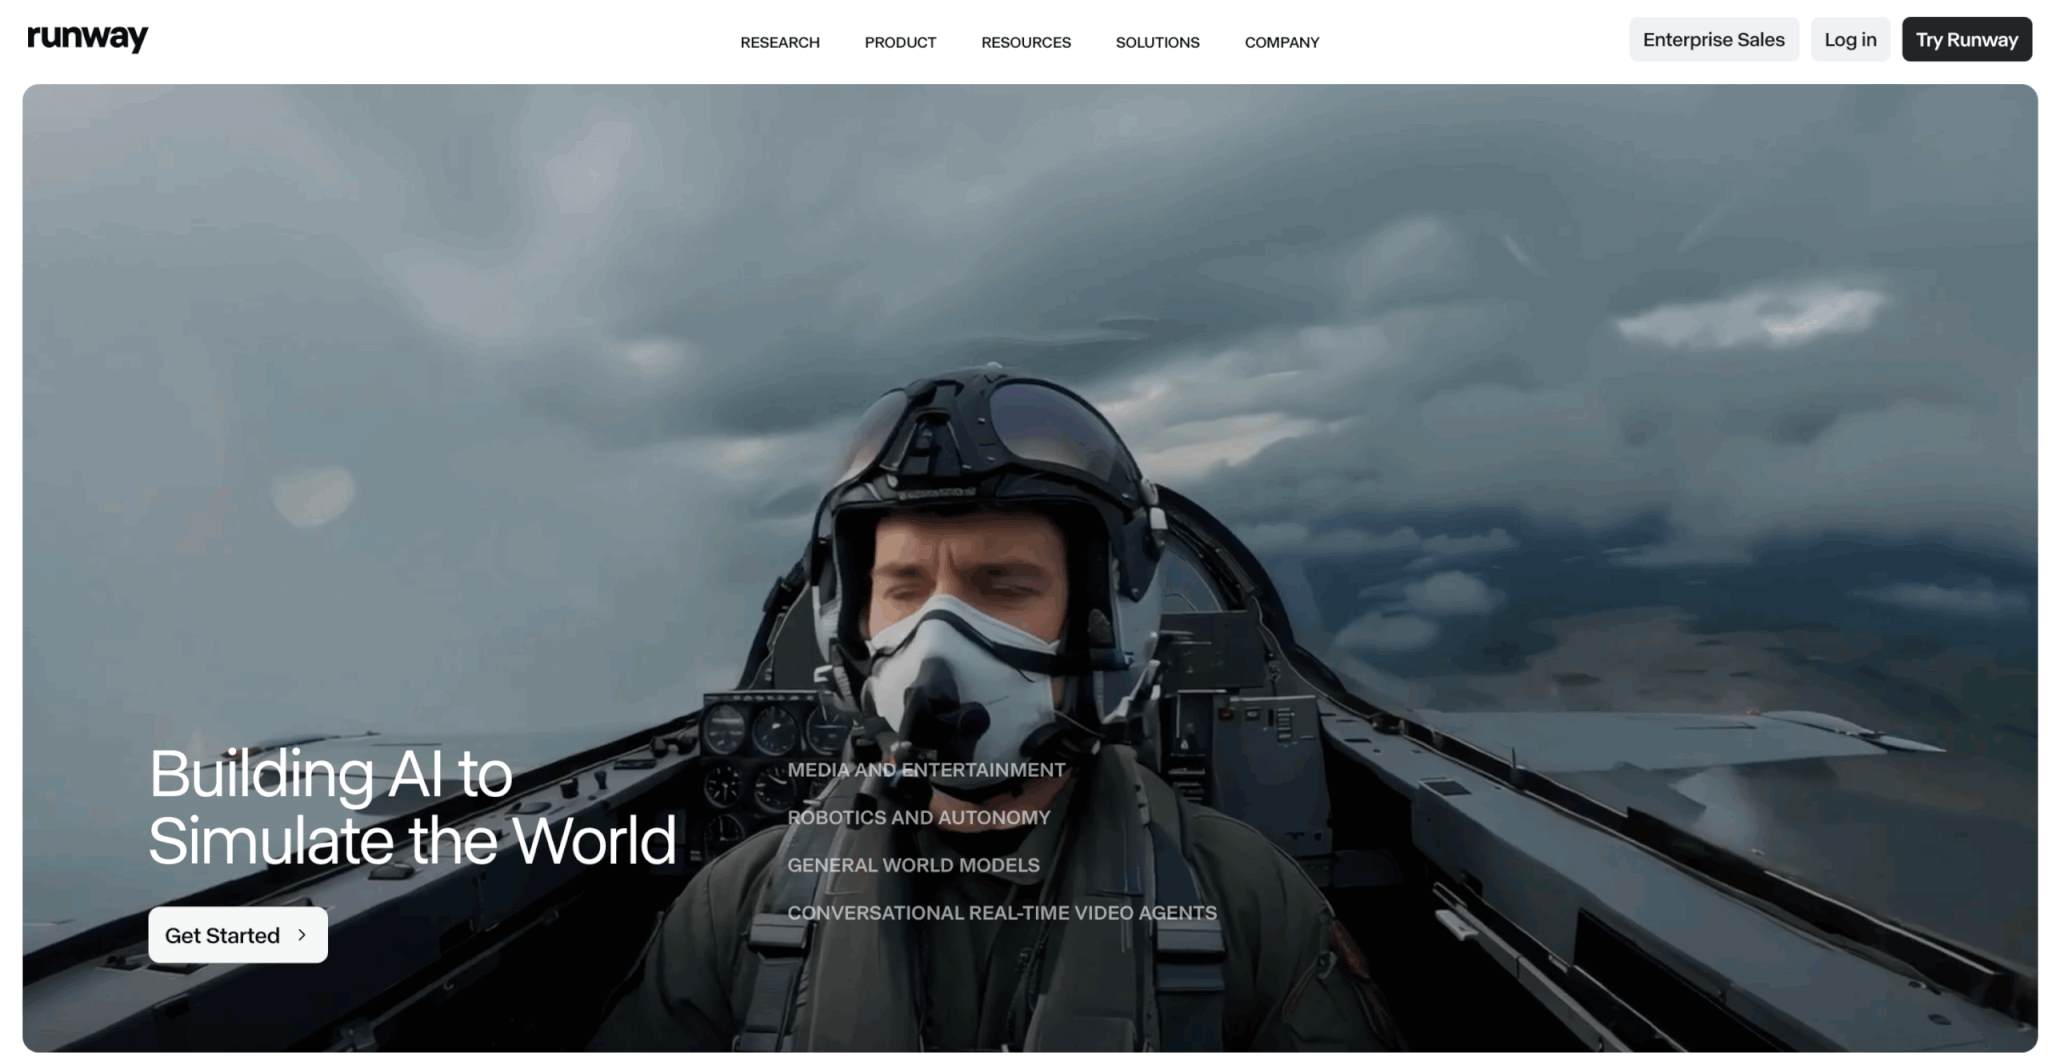Open the Robotics and Autonomy link
2048x1061 pixels.
(918, 818)
